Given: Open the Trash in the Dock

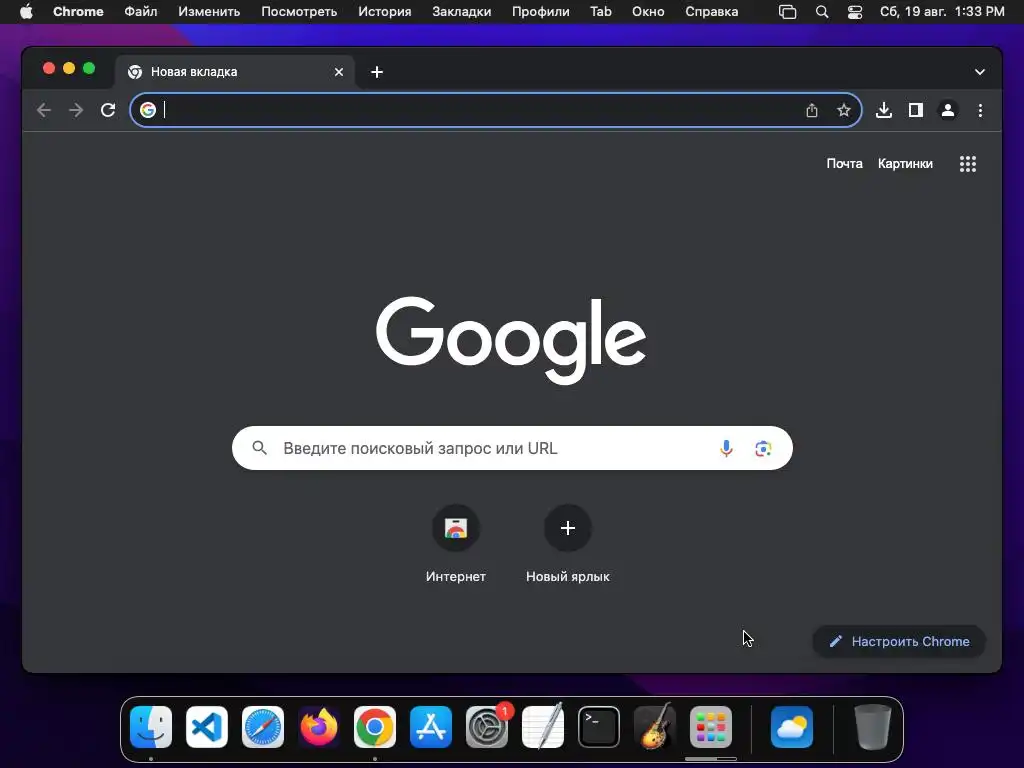Looking at the screenshot, I should [872, 727].
